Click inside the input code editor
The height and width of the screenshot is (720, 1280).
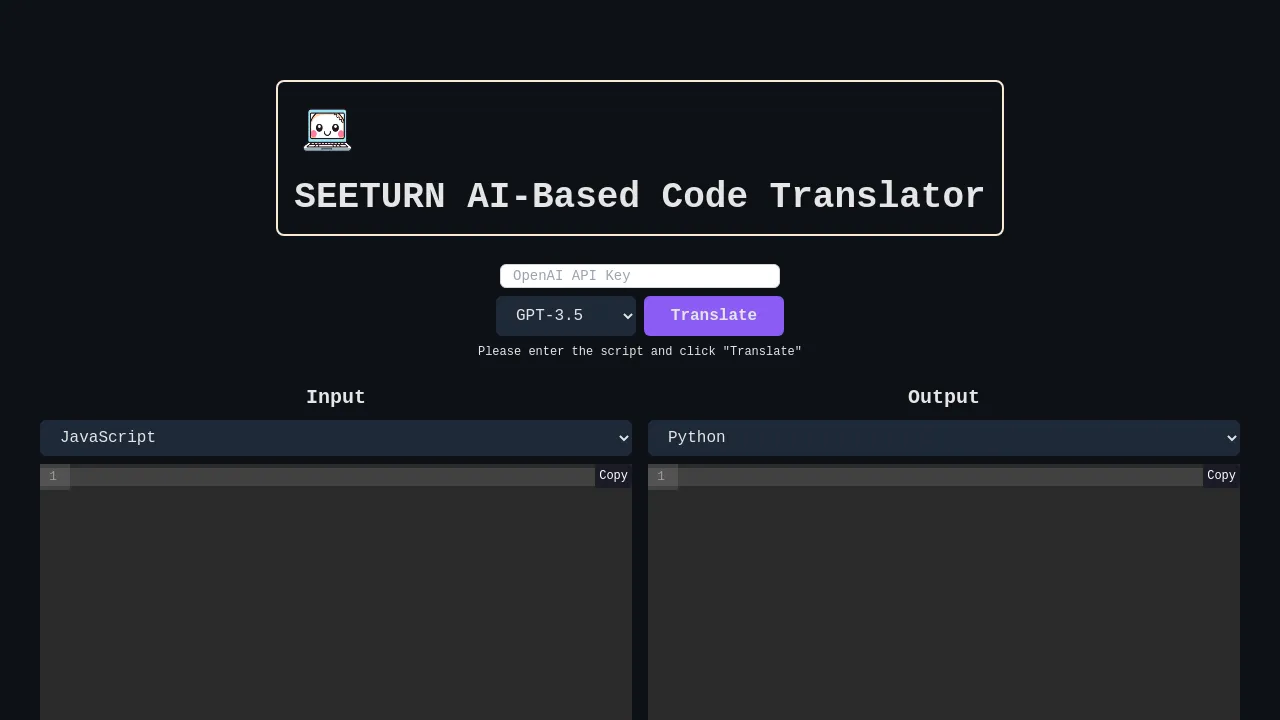click(336, 592)
